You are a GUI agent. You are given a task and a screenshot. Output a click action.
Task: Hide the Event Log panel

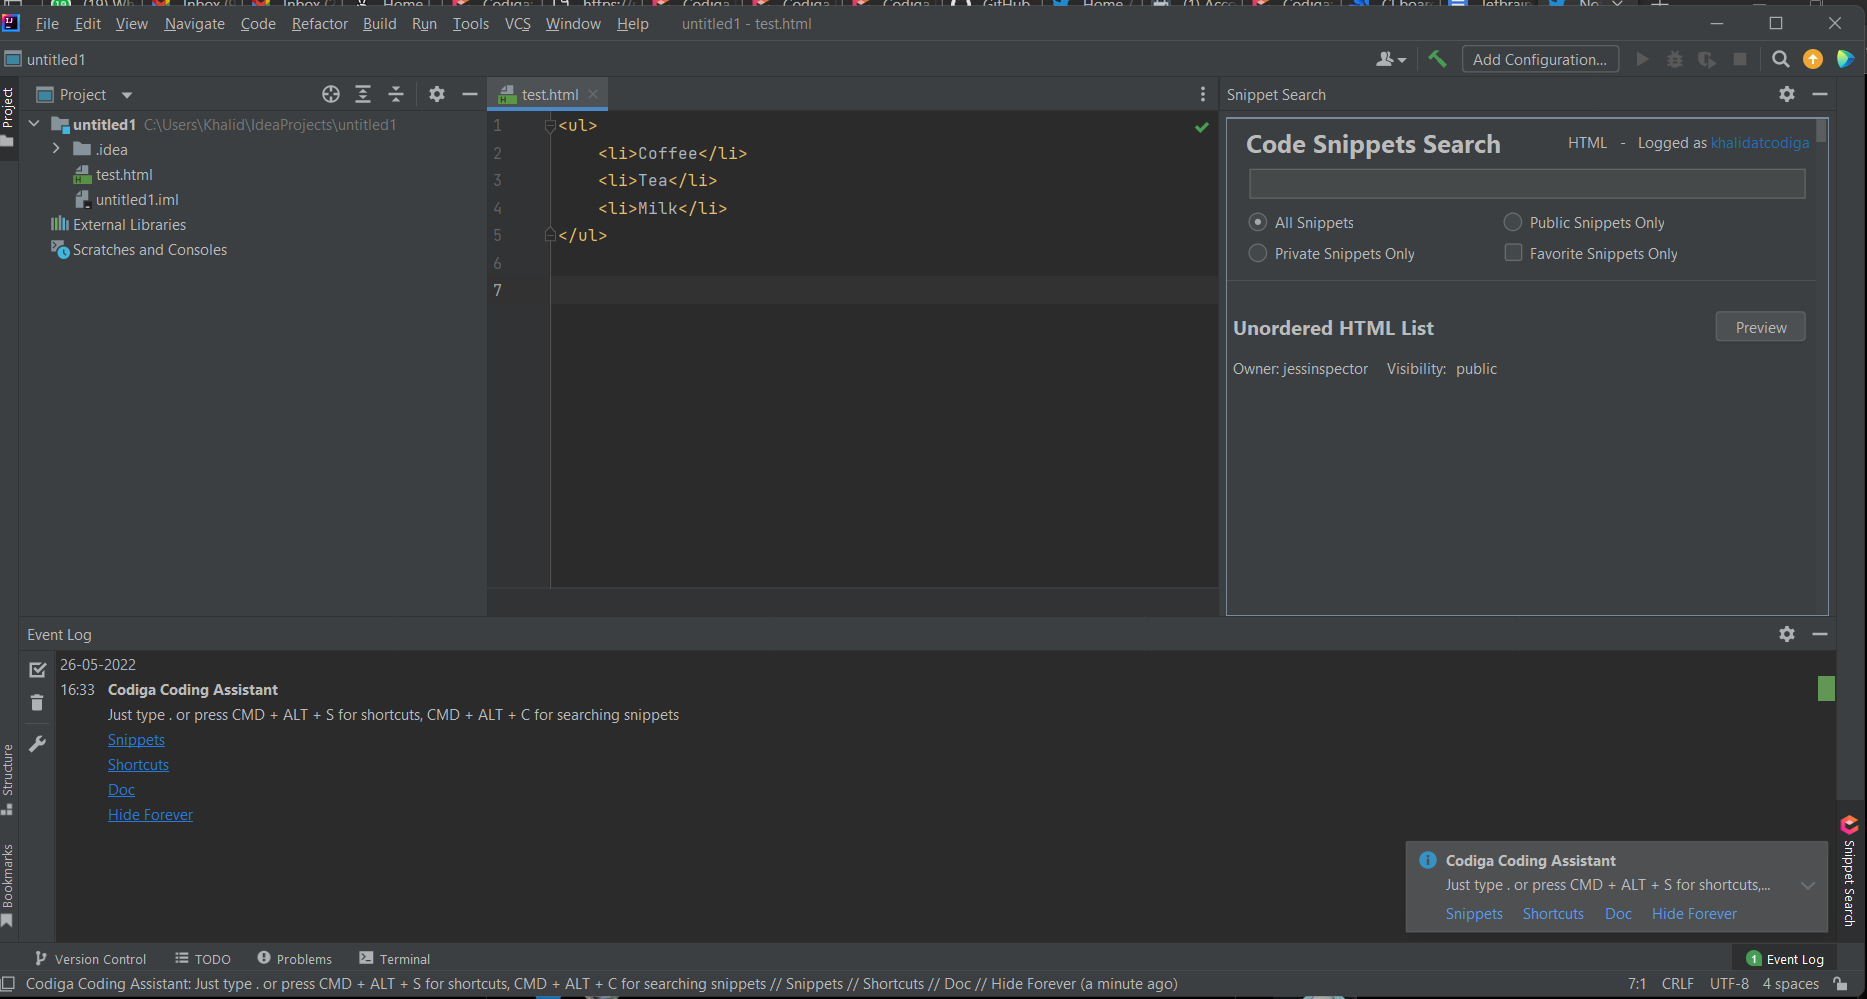[1820, 634]
